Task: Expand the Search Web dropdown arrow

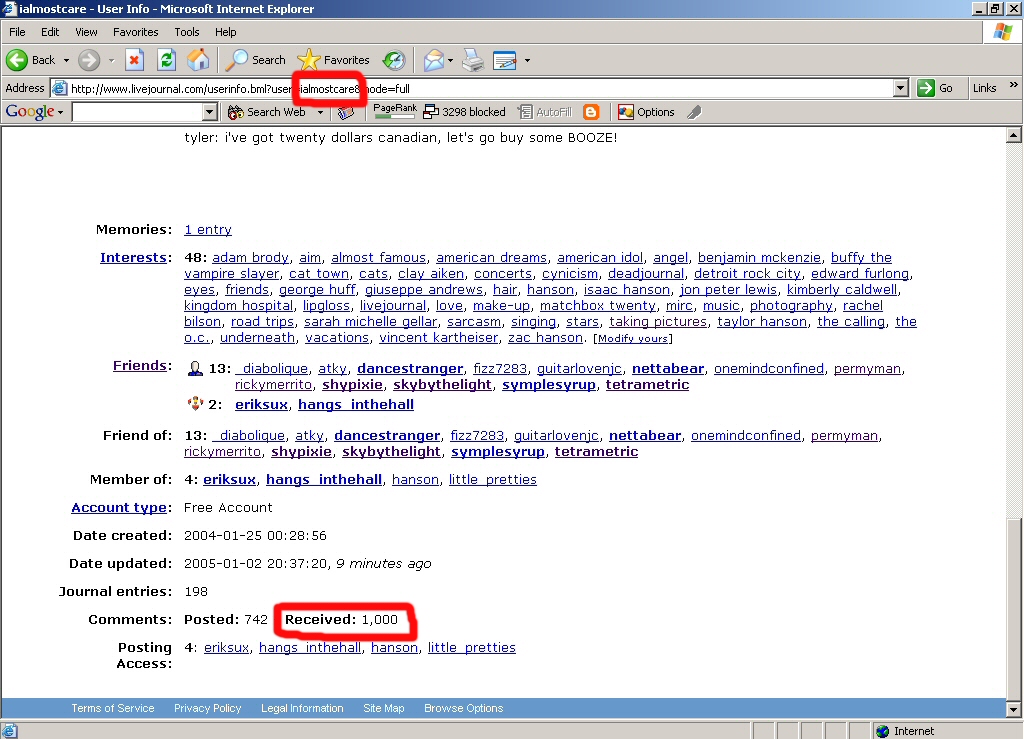Action: (320, 112)
